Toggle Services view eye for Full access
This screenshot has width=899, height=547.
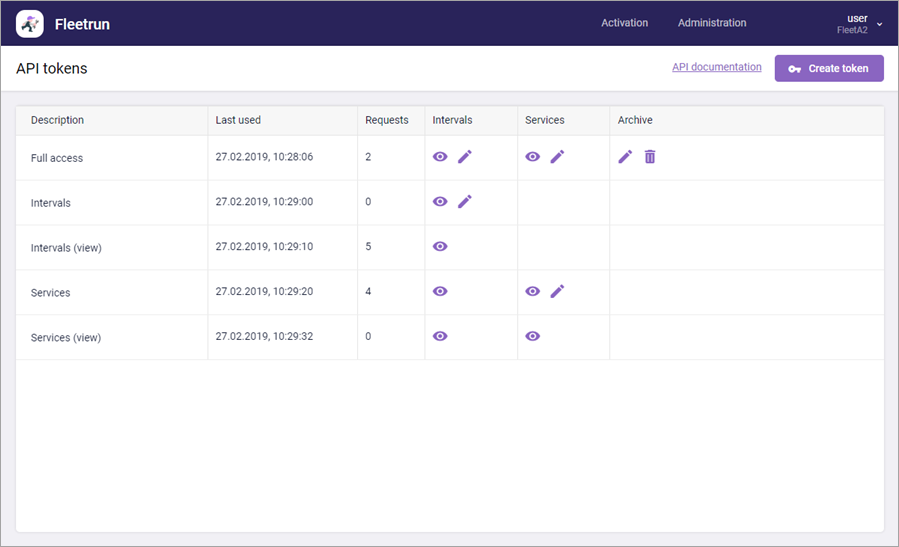click(x=533, y=157)
